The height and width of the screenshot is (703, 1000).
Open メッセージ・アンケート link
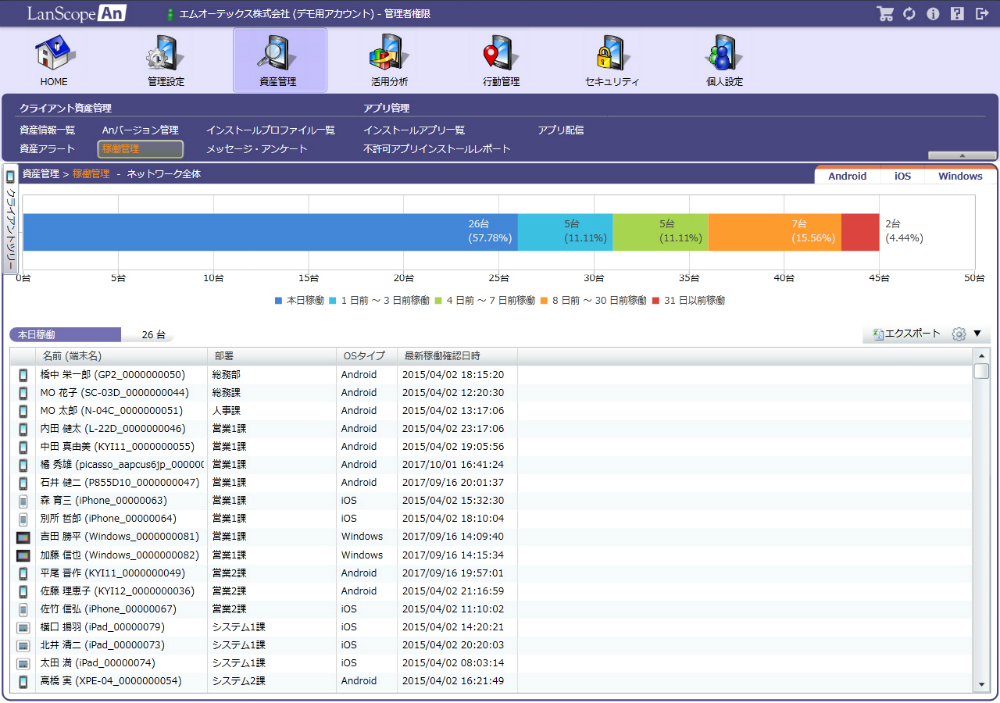pyautogui.click(x=256, y=149)
